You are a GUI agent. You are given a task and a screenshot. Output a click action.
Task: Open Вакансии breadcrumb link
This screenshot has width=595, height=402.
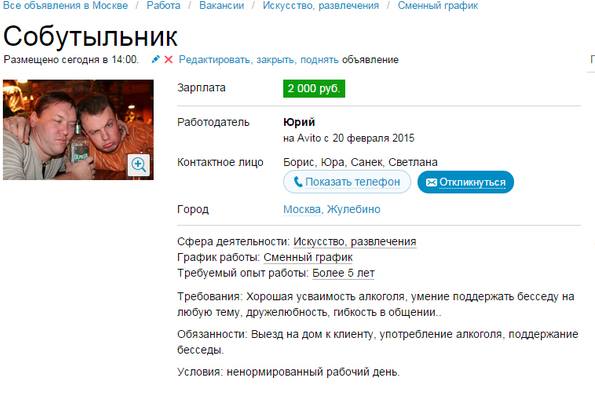(222, 5)
